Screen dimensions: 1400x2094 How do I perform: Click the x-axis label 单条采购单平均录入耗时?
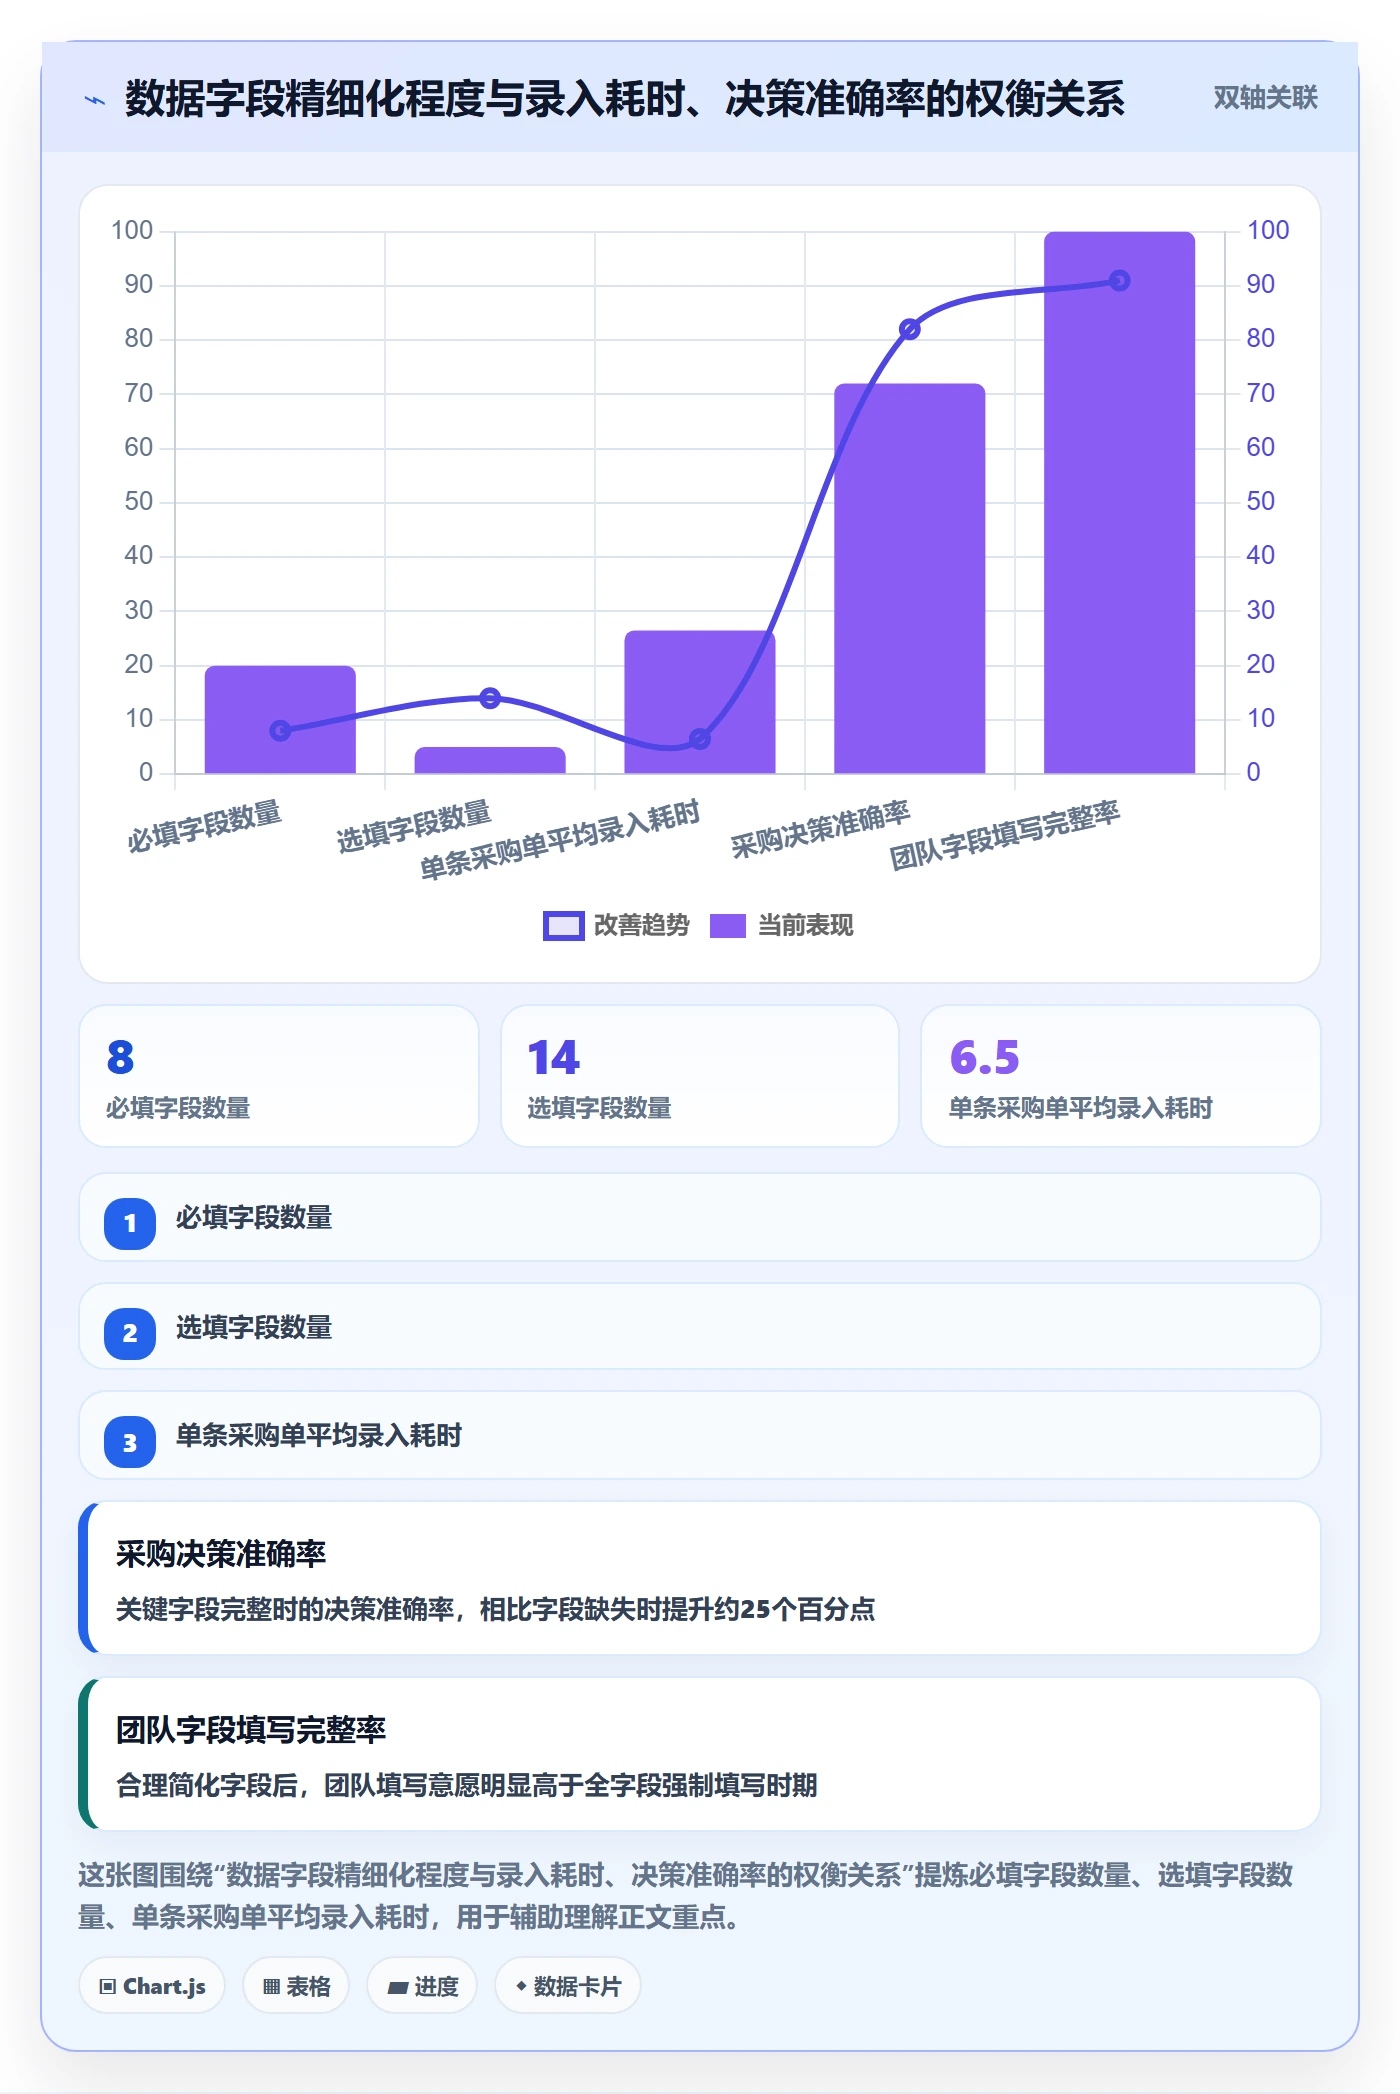[560, 840]
